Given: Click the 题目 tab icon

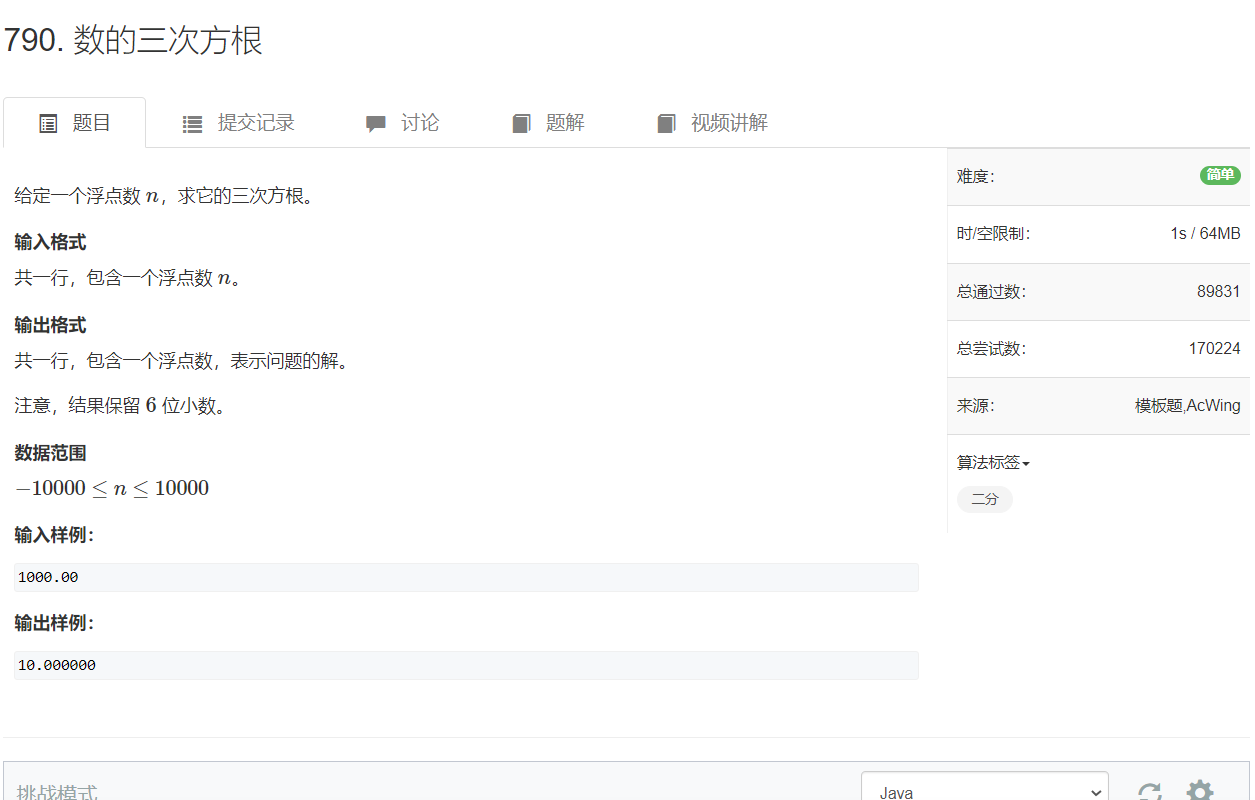Looking at the screenshot, I should [x=48, y=121].
